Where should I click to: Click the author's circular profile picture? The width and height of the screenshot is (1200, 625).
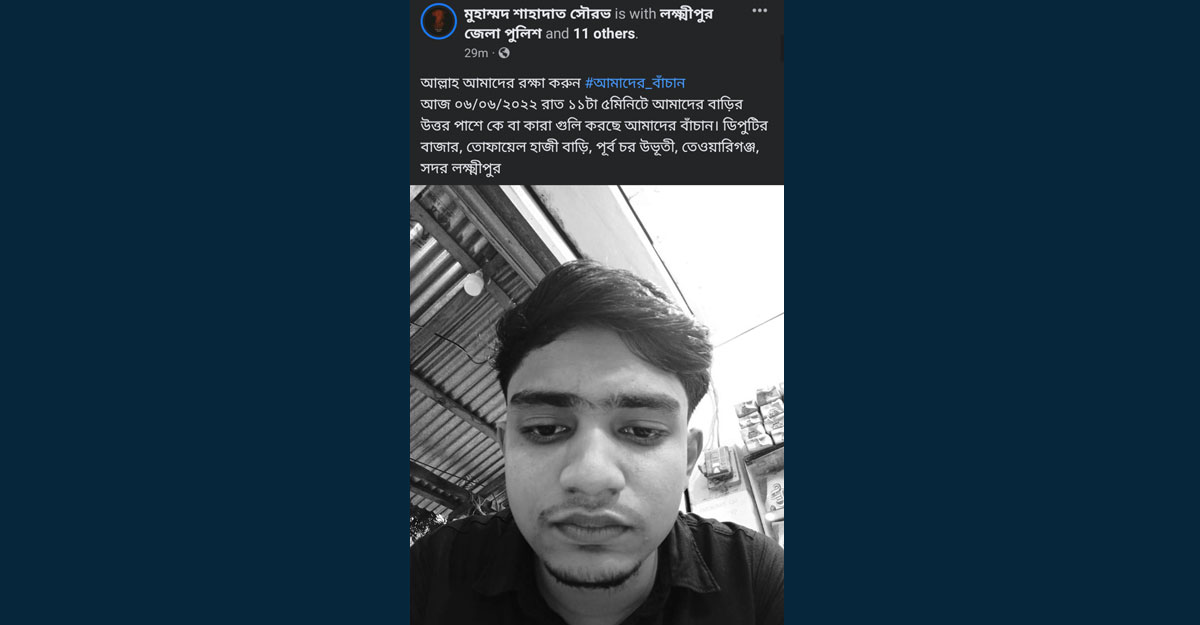(x=438, y=21)
